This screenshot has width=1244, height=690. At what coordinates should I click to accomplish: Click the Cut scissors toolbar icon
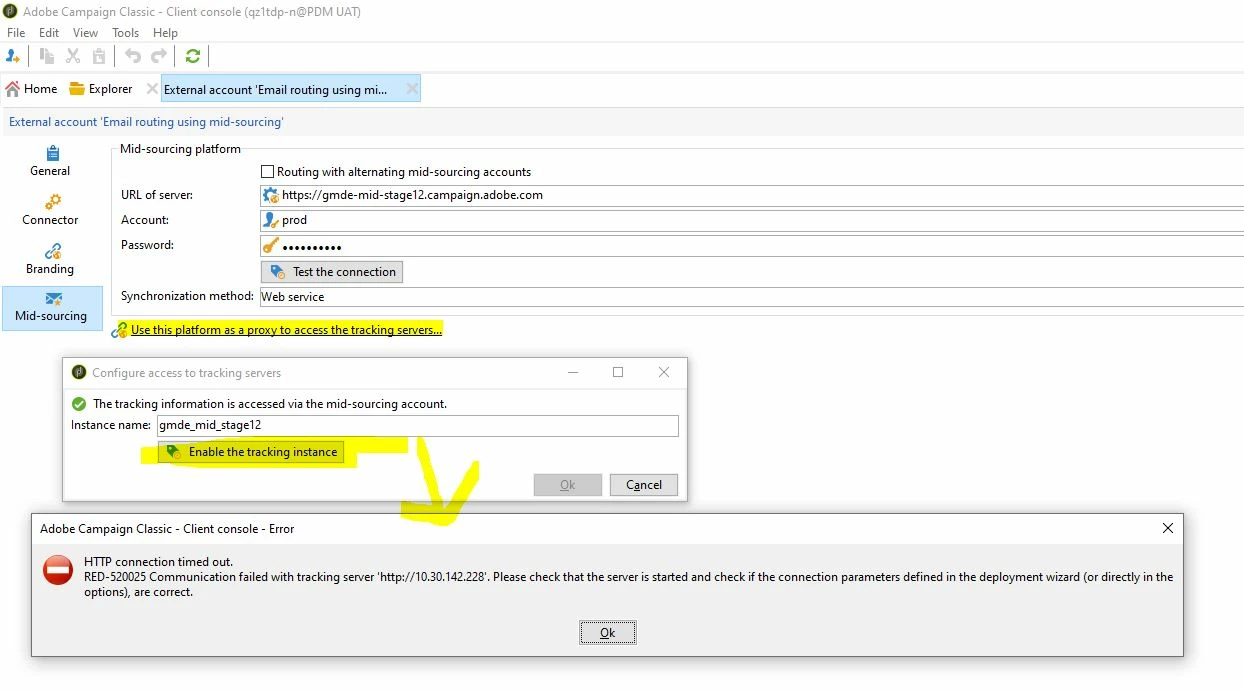coord(73,57)
